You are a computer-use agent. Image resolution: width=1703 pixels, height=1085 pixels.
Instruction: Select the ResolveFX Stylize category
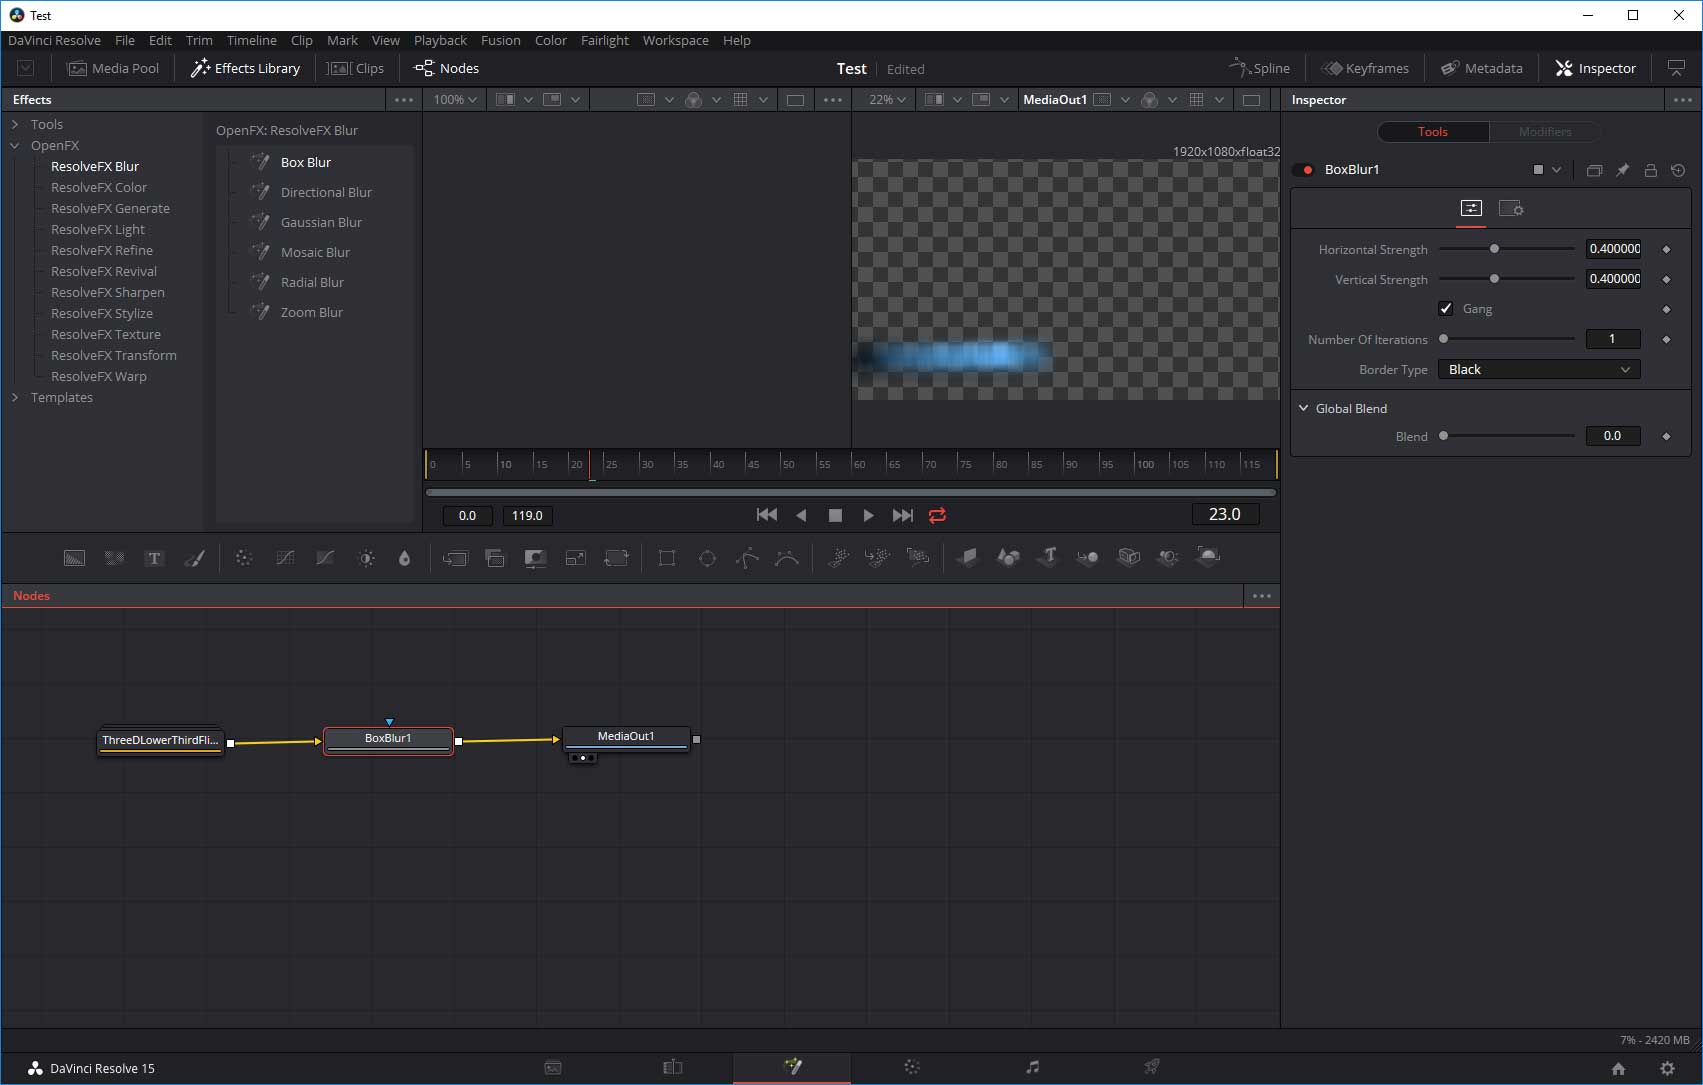[x=102, y=313]
